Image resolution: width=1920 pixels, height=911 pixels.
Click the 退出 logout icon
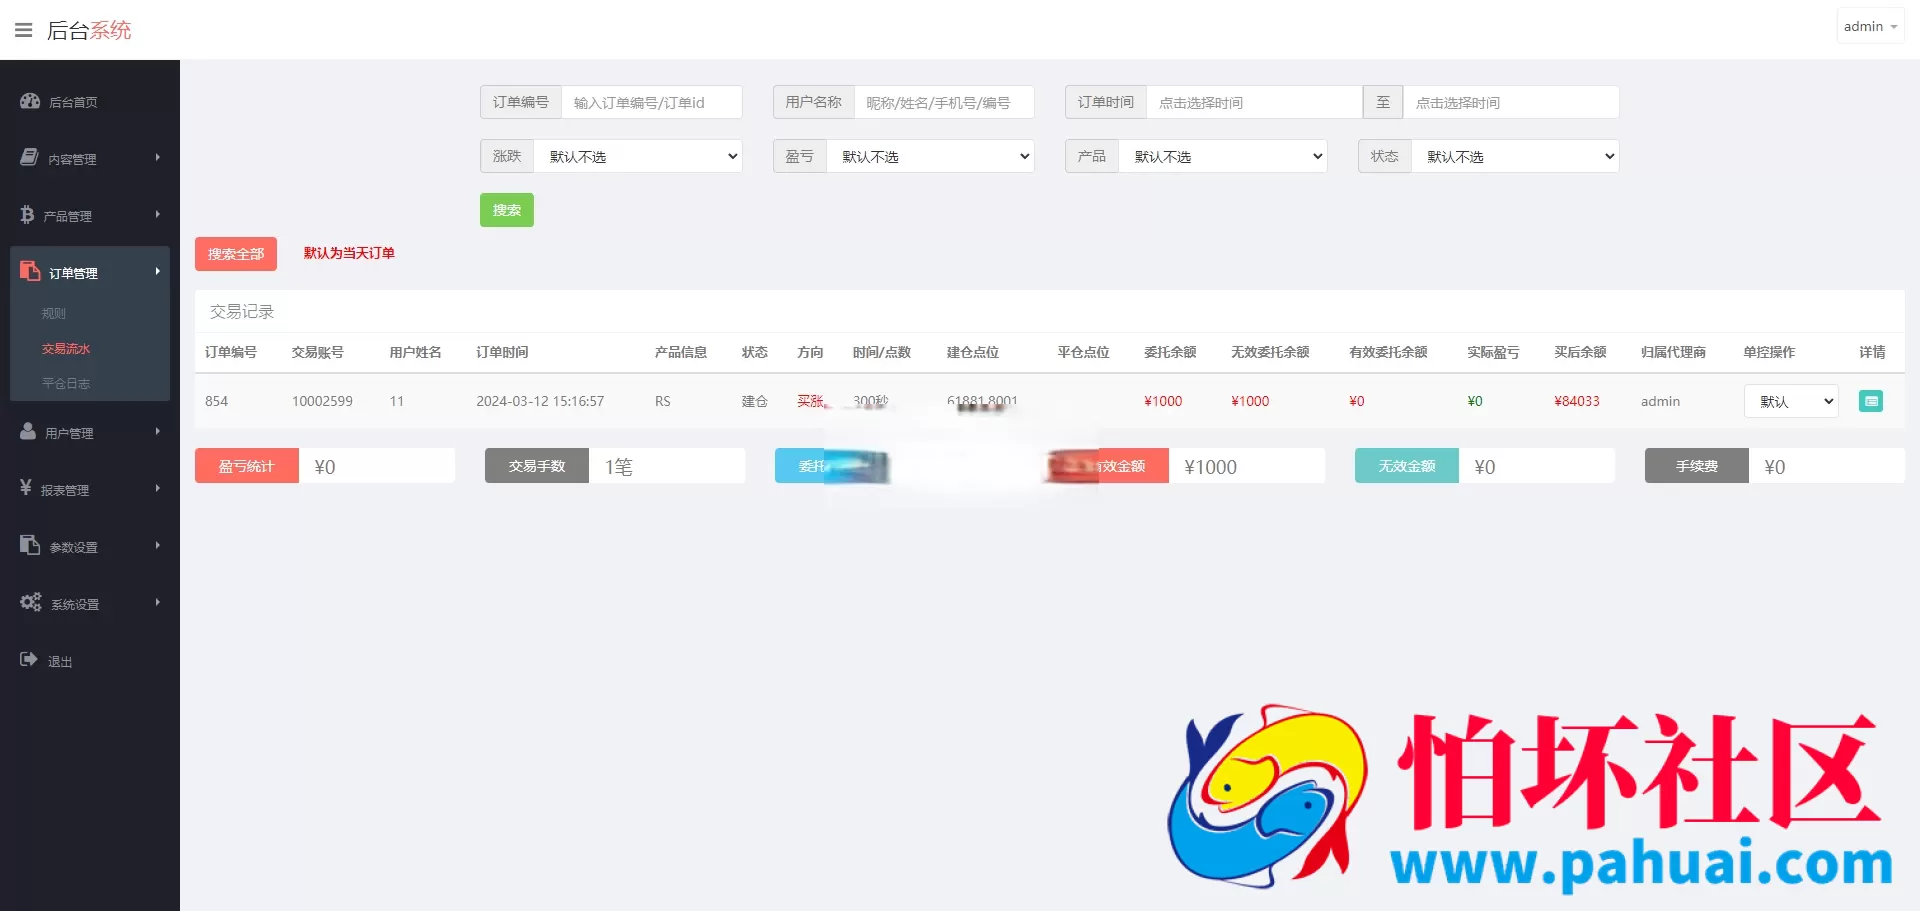coord(26,660)
